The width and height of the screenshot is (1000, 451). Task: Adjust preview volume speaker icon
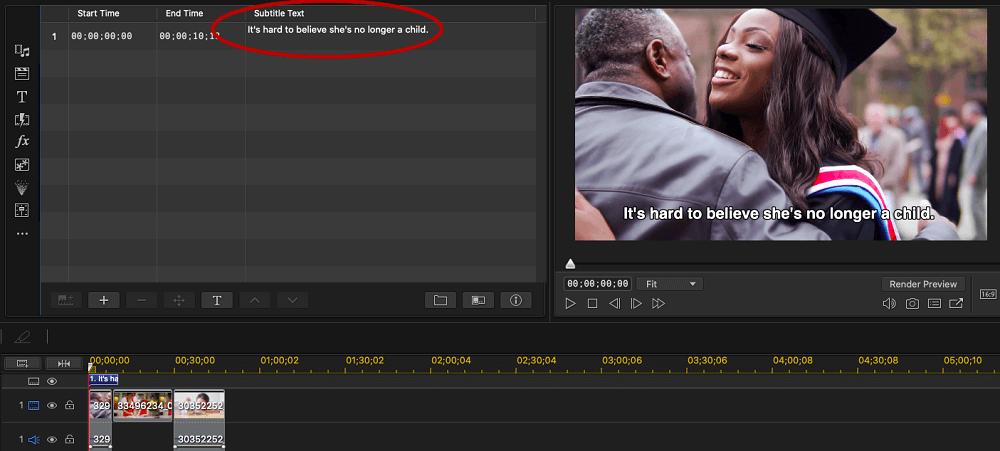click(x=889, y=304)
